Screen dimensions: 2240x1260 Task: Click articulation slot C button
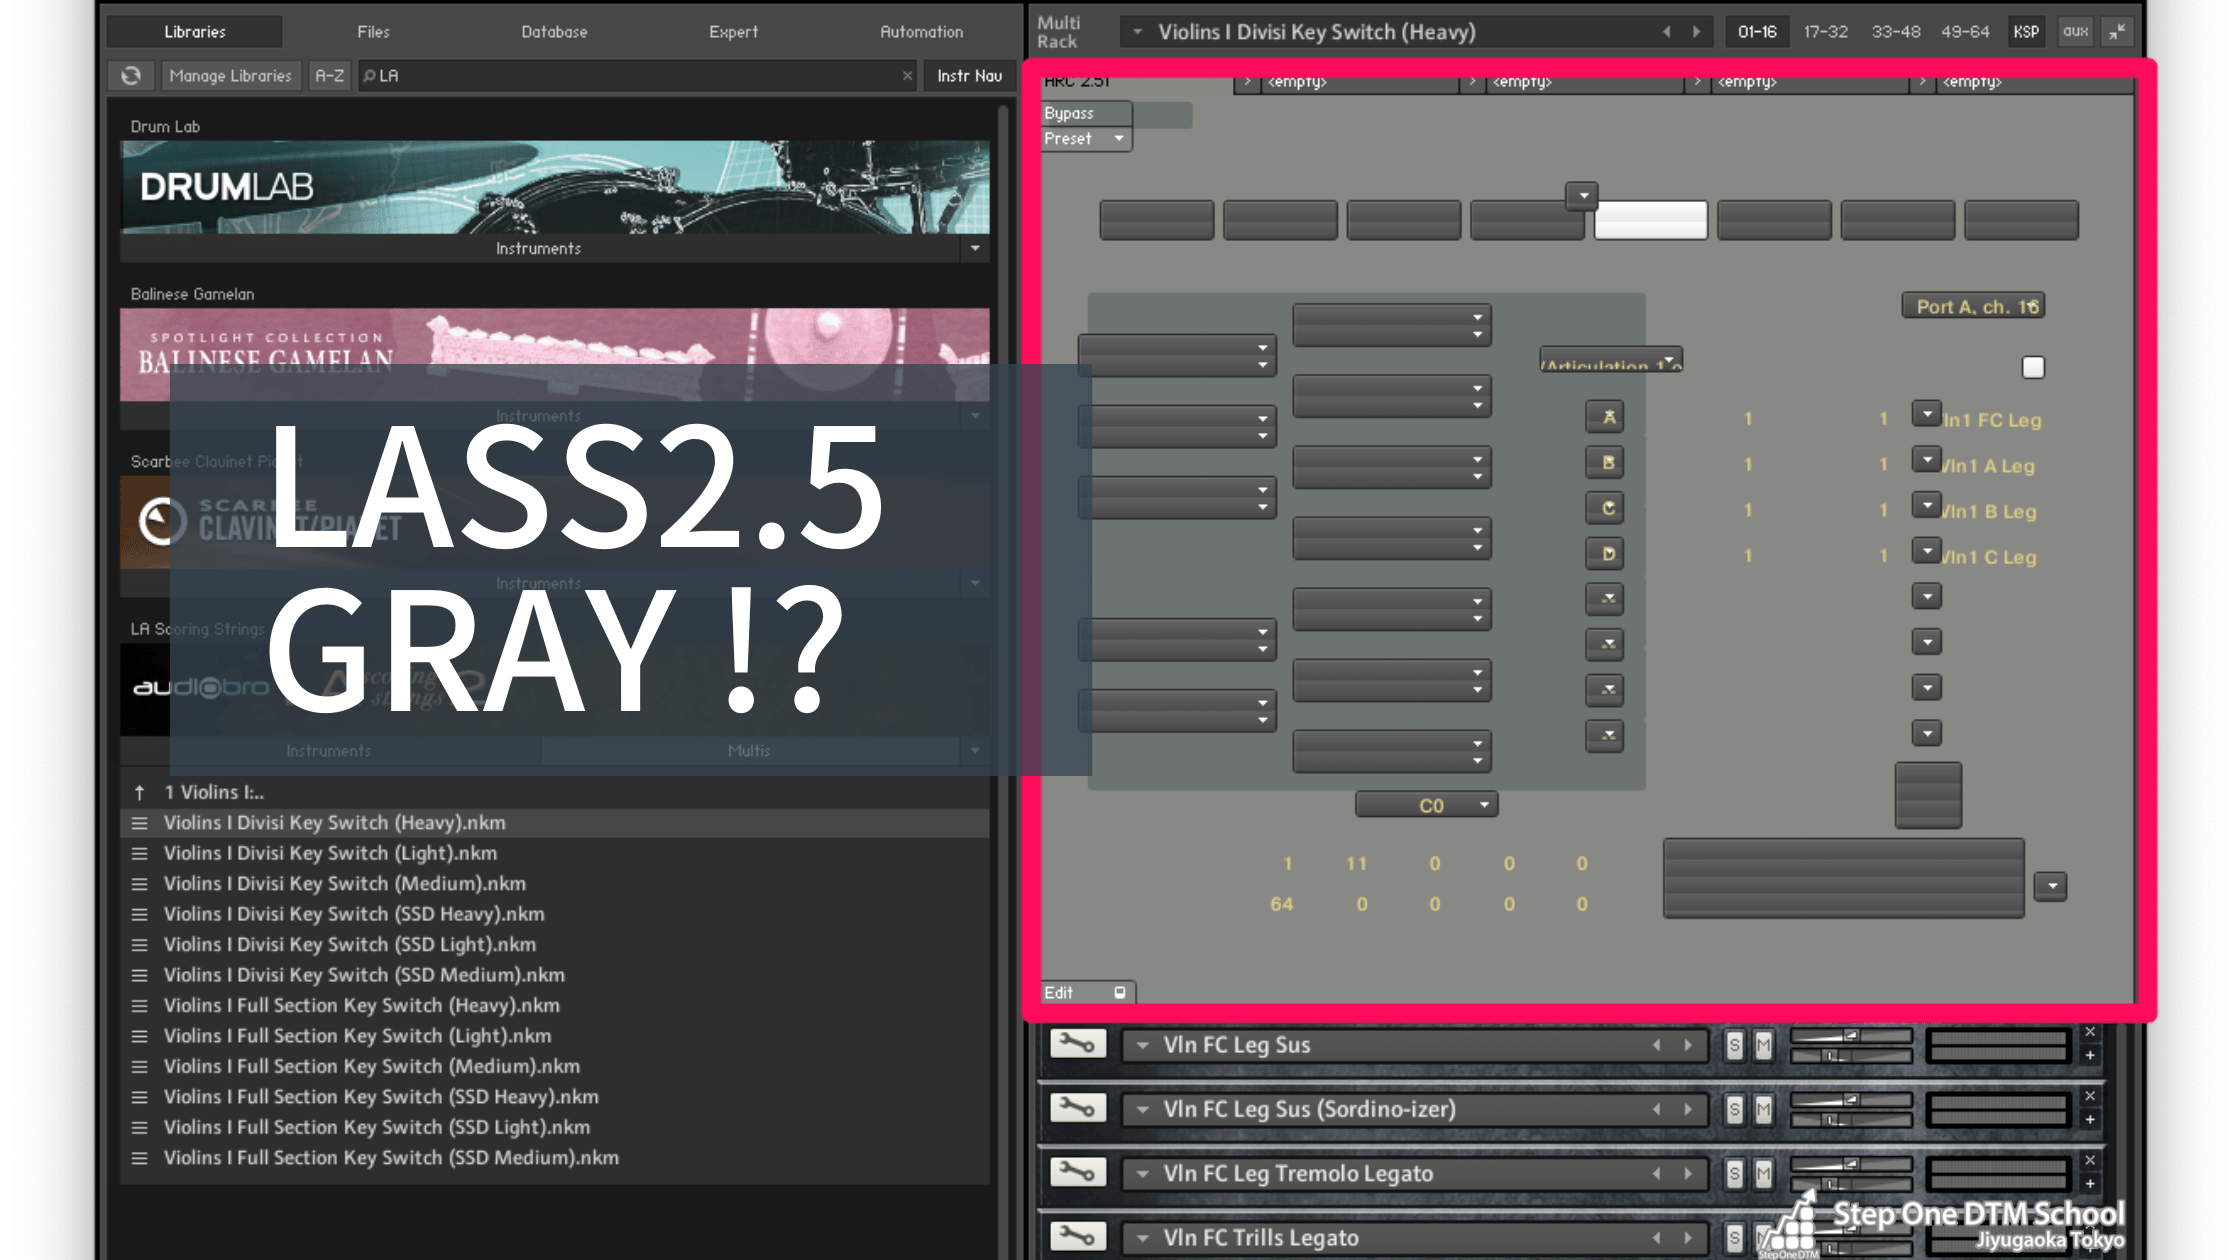point(1605,508)
